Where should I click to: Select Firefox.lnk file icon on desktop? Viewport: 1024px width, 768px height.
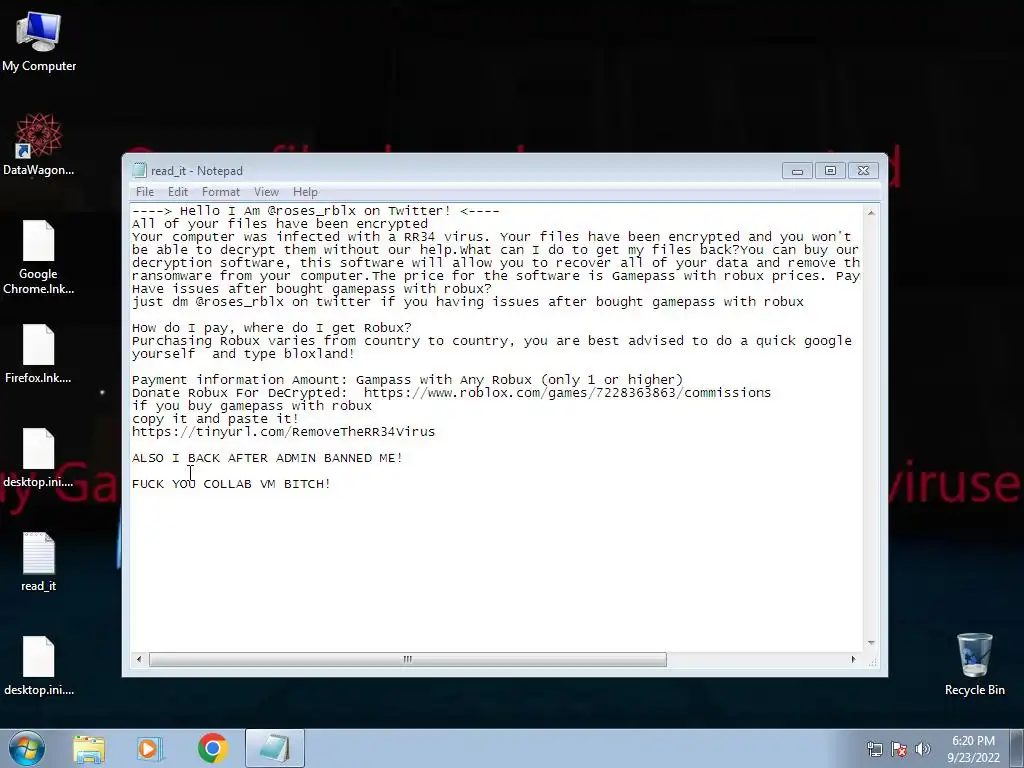[x=39, y=353]
